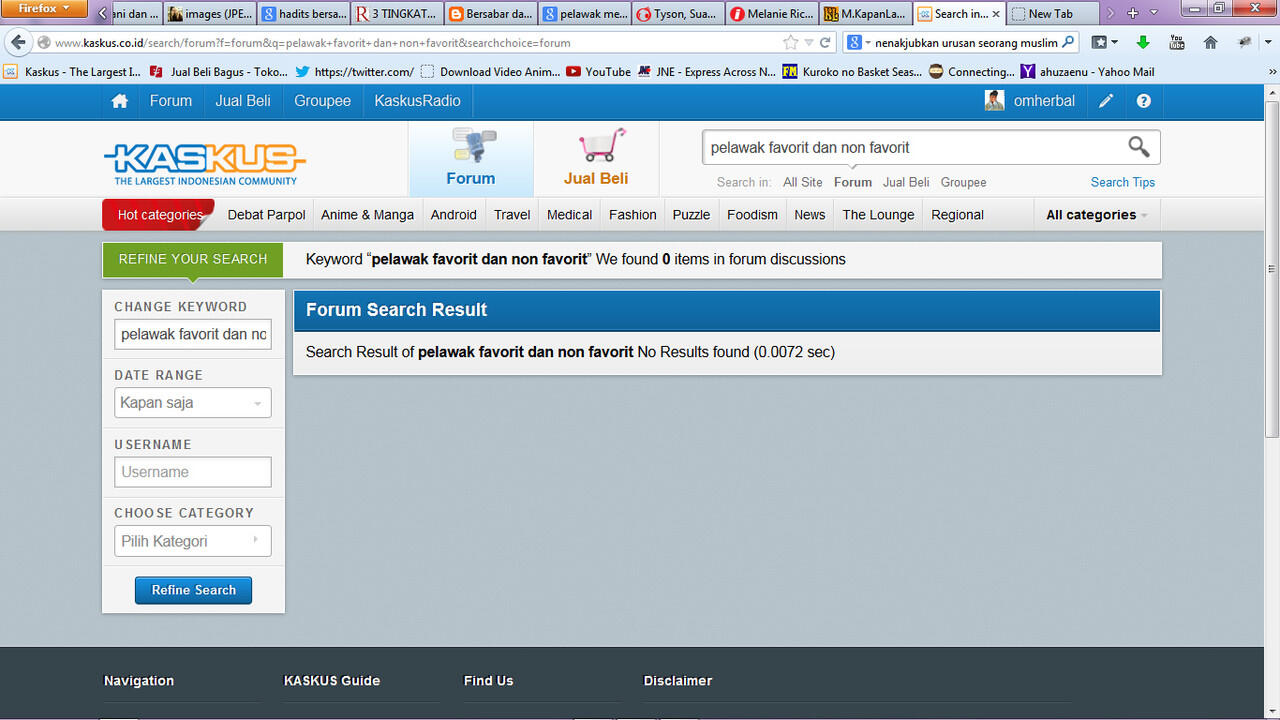Go back with the browser back arrow
1280x720 pixels.
pos(18,42)
